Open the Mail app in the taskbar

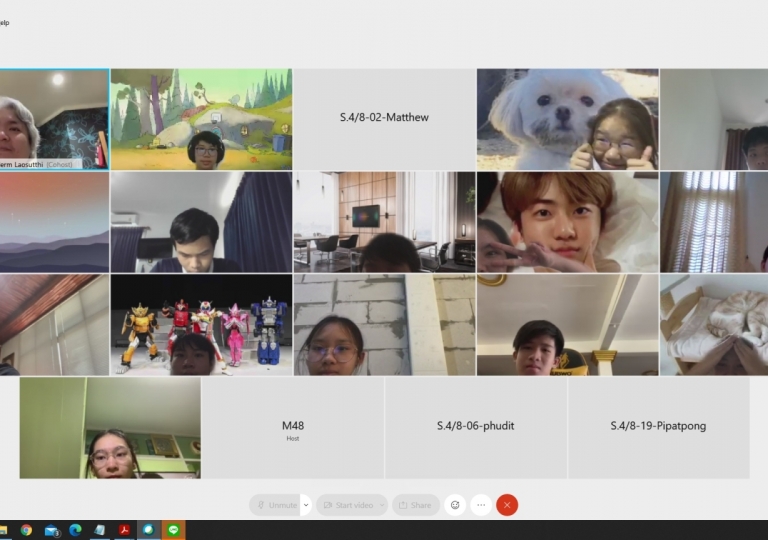click(x=51, y=530)
